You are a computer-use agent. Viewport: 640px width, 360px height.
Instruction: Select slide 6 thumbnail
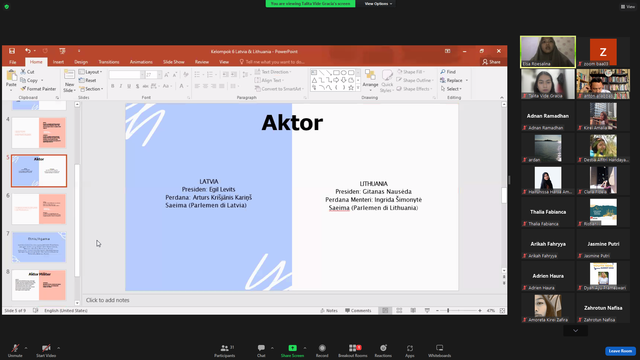tap(39, 209)
